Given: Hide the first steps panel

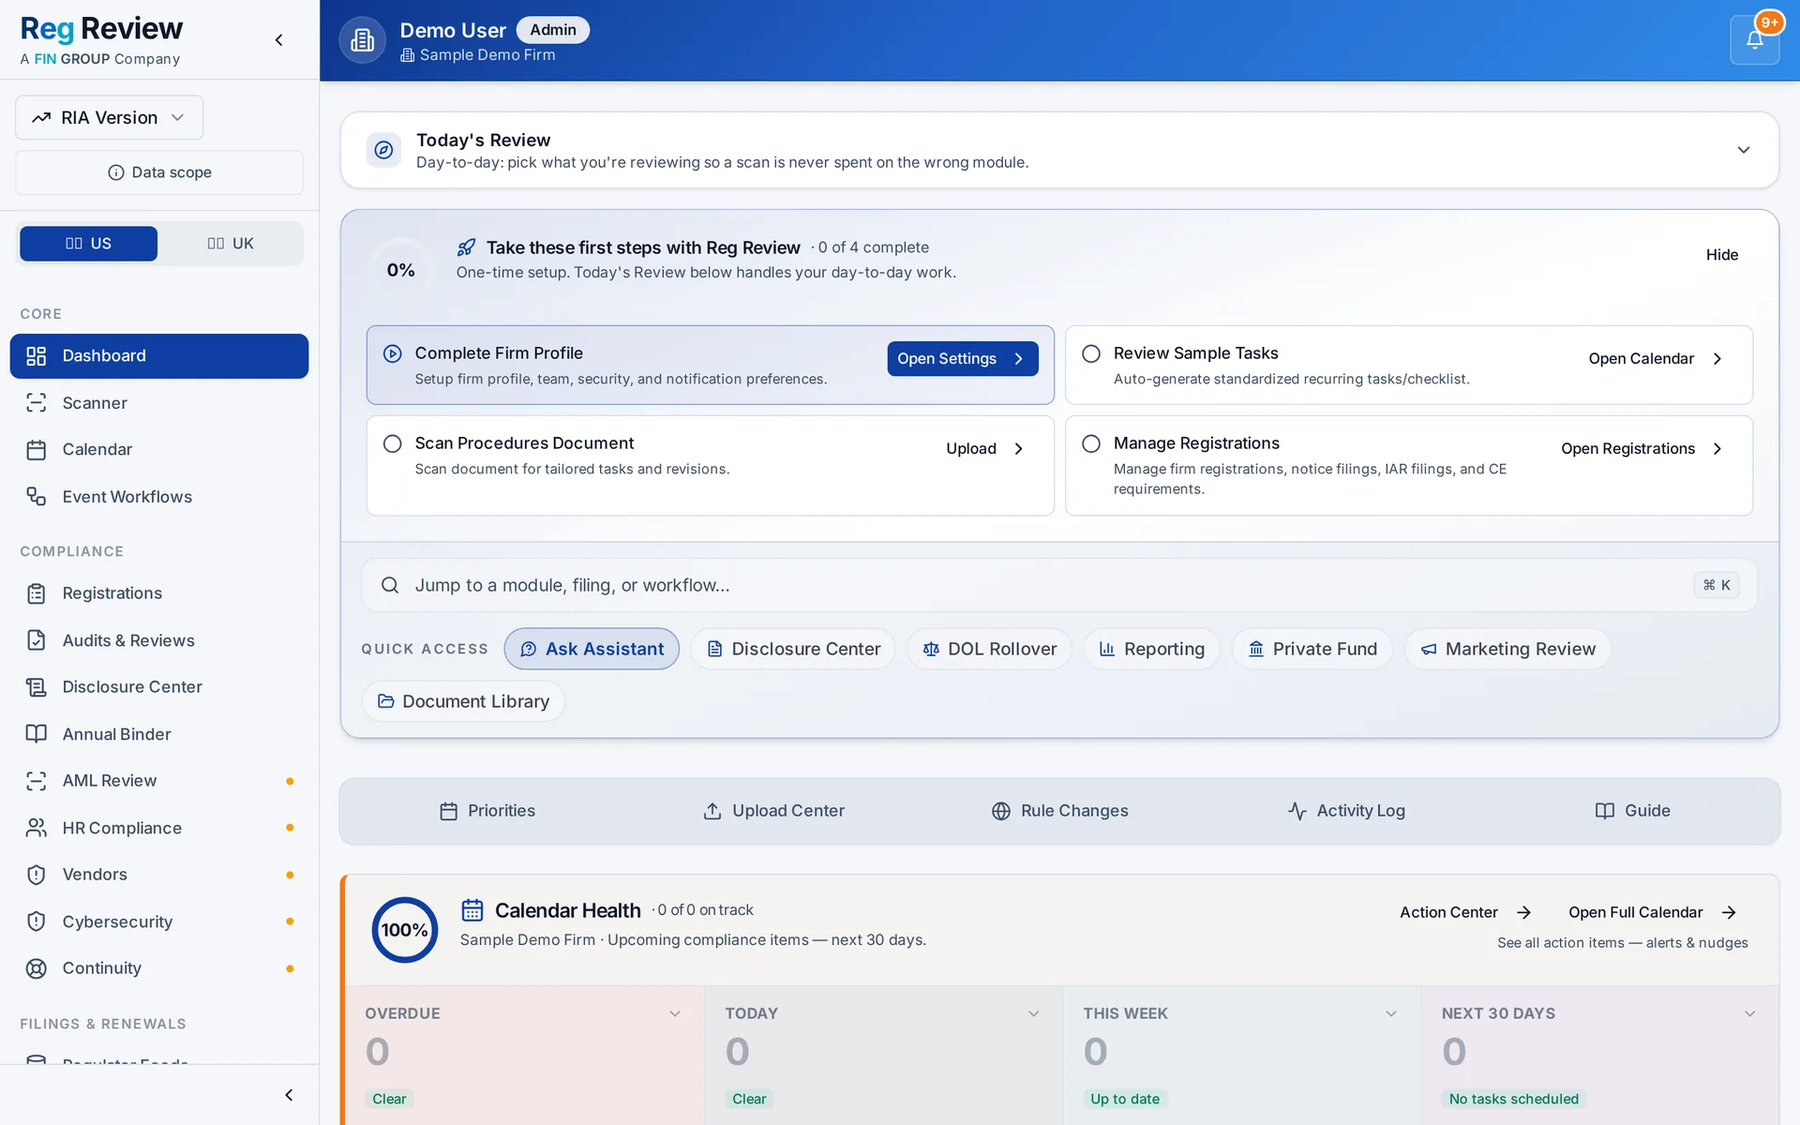Looking at the screenshot, I should tap(1722, 255).
